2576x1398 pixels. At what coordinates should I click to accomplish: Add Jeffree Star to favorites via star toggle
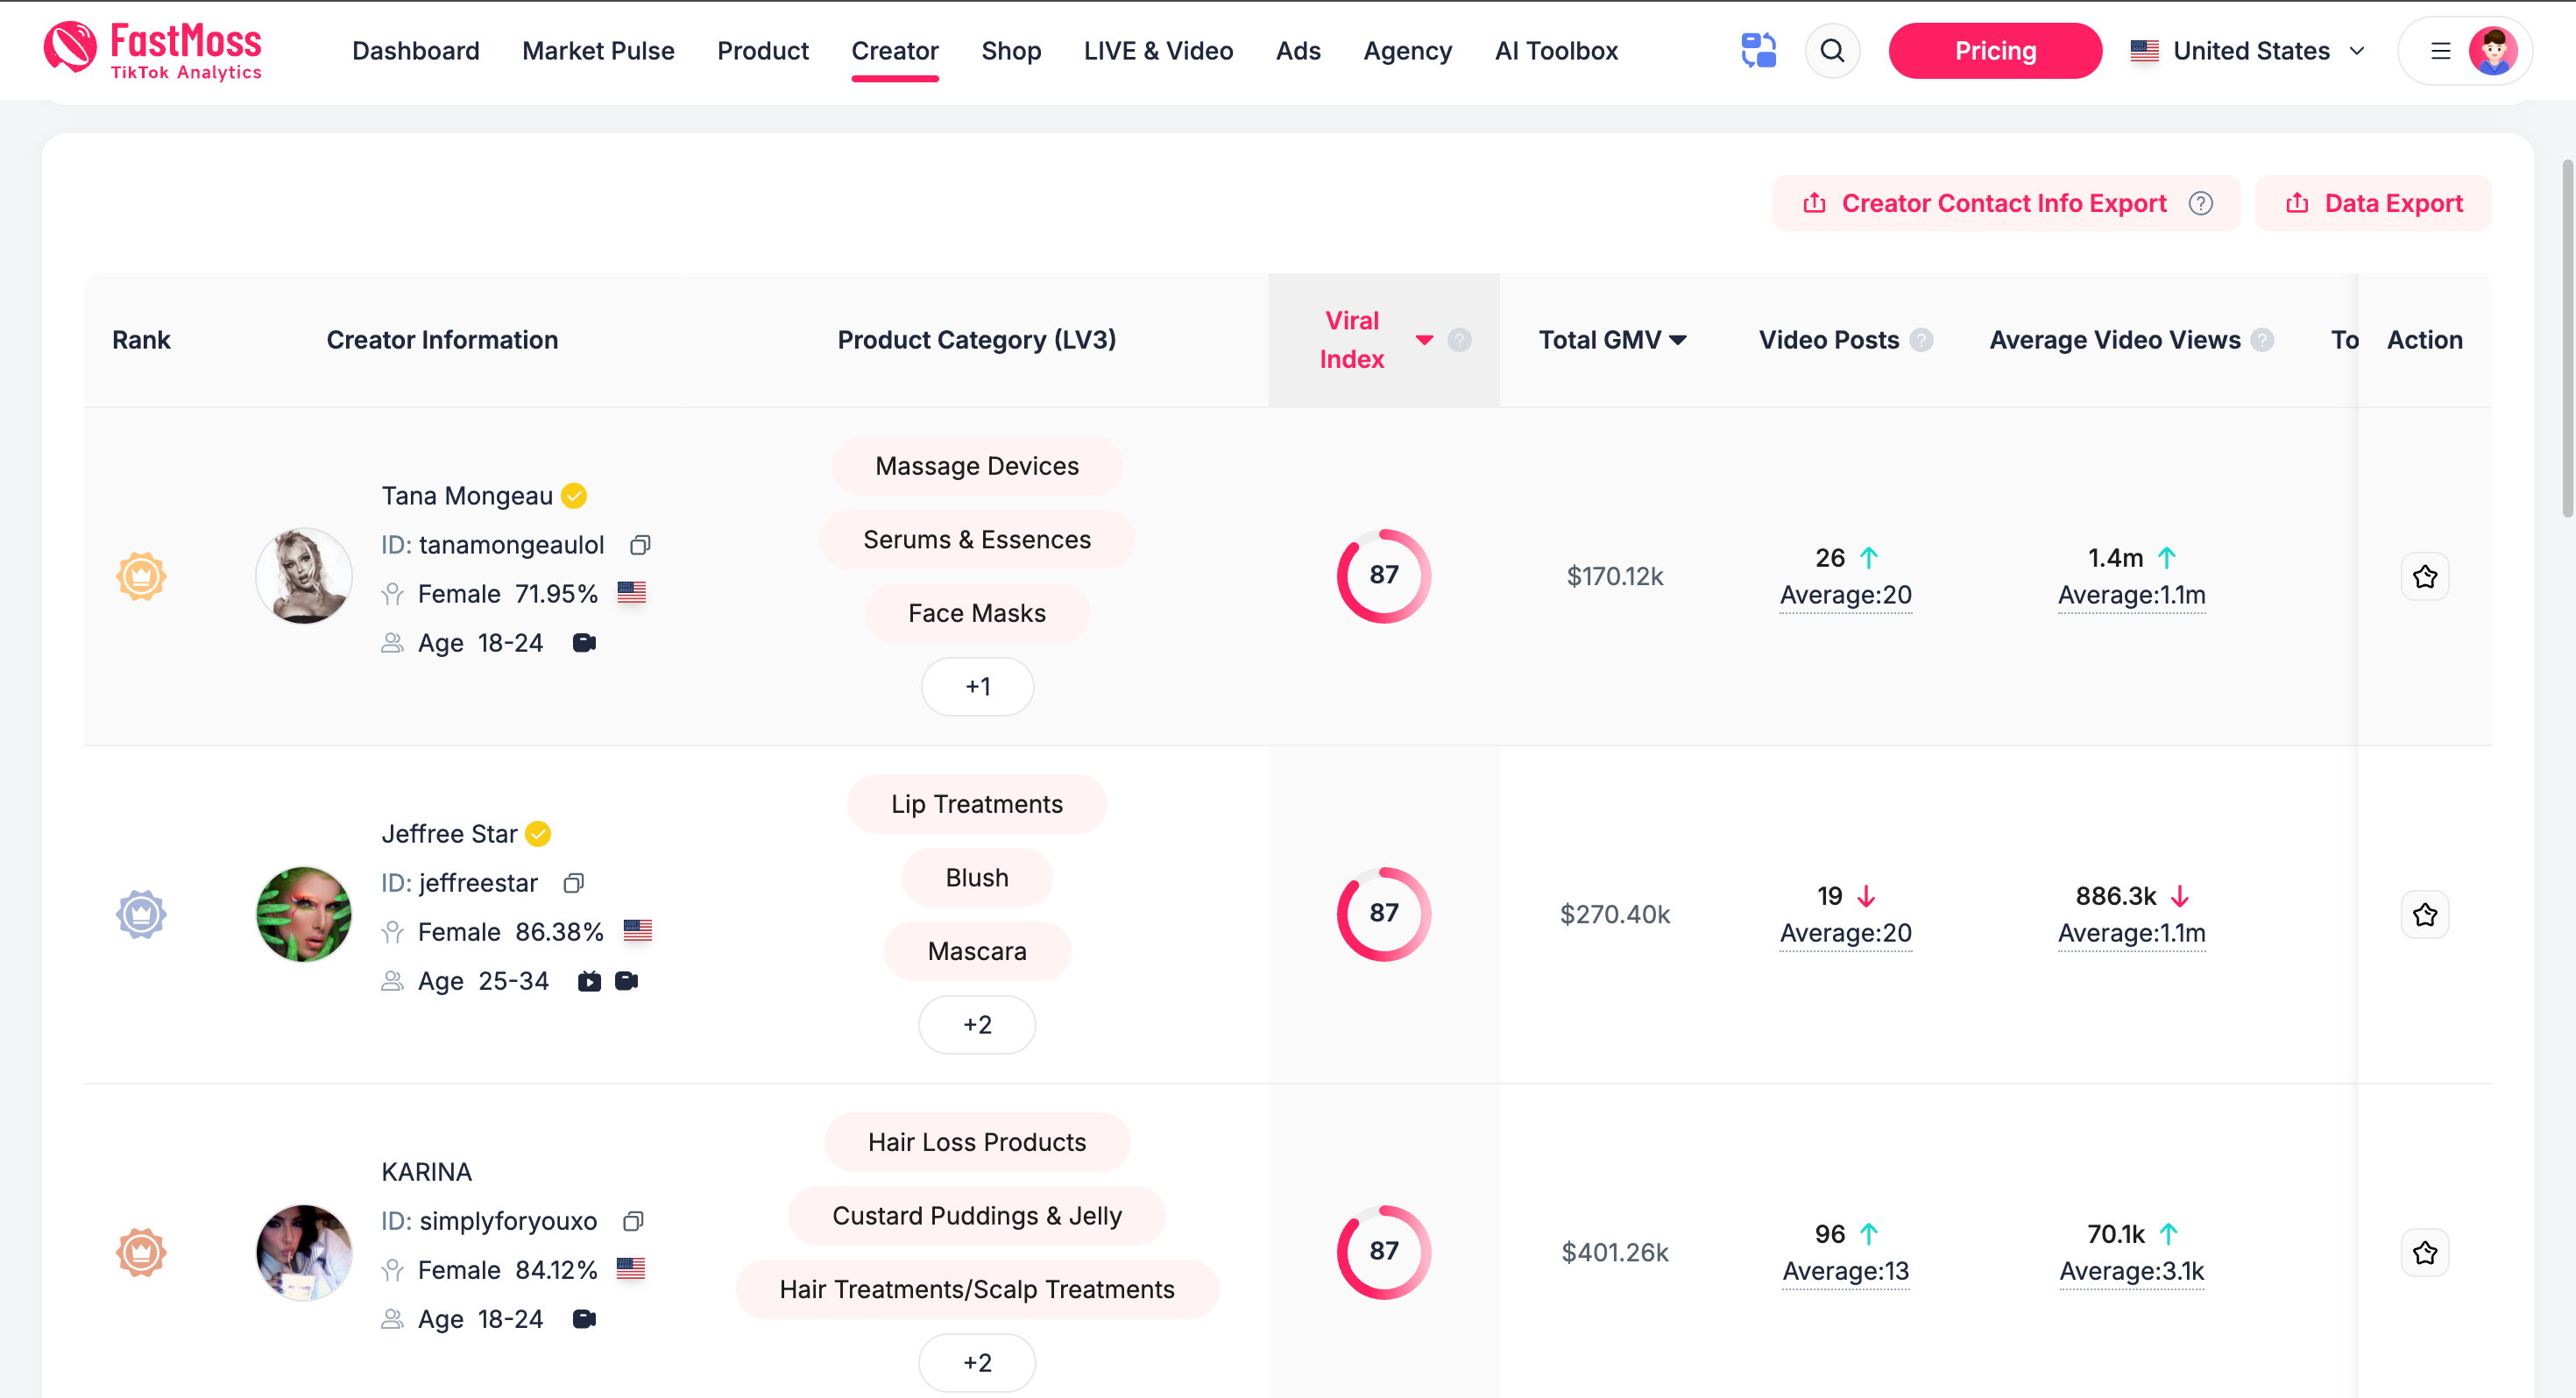click(x=2424, y=913)
